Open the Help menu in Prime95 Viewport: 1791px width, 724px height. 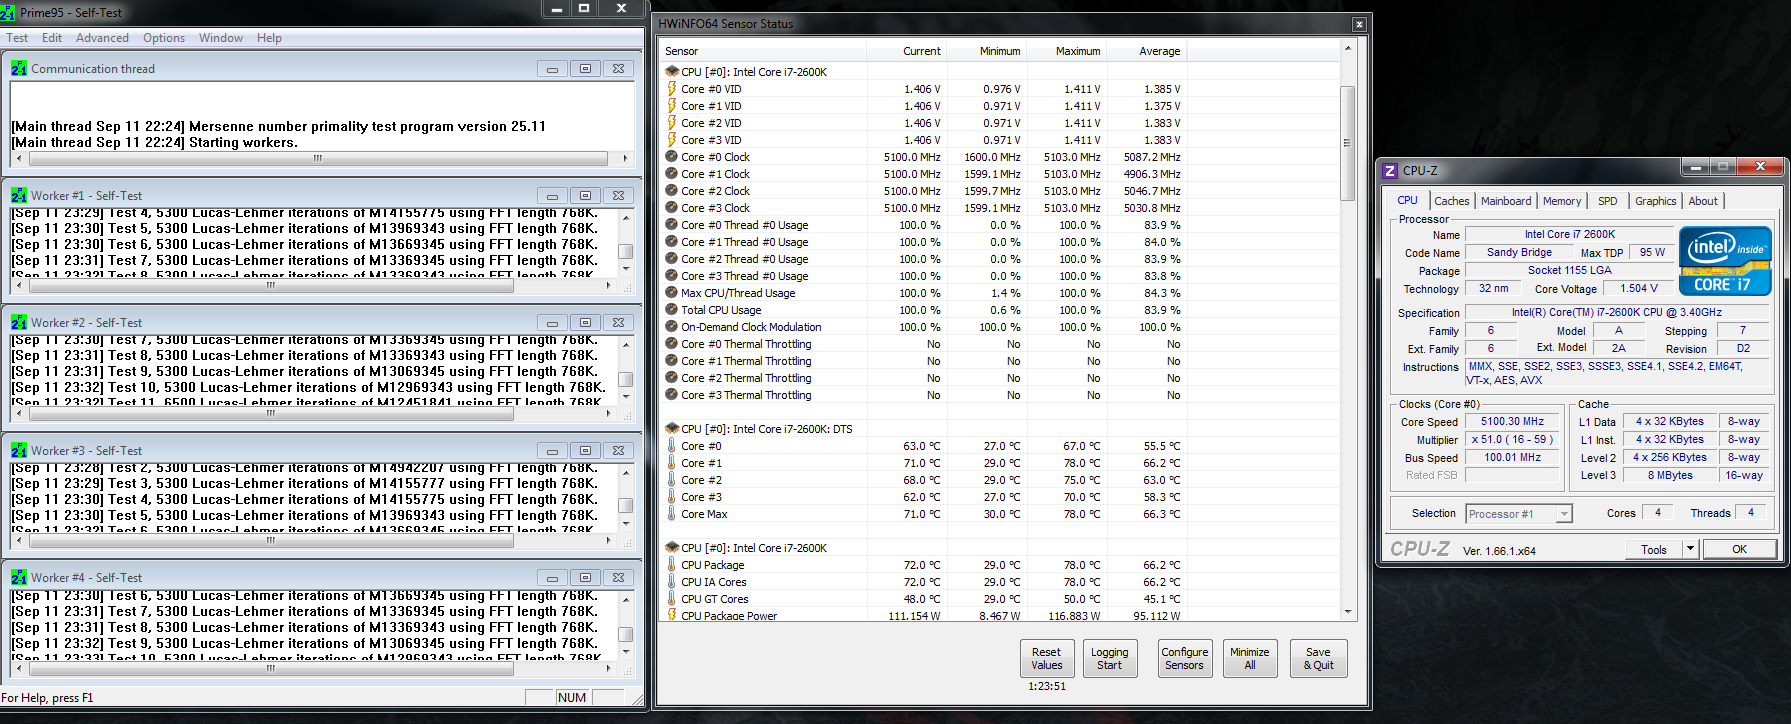click(269, 38)
